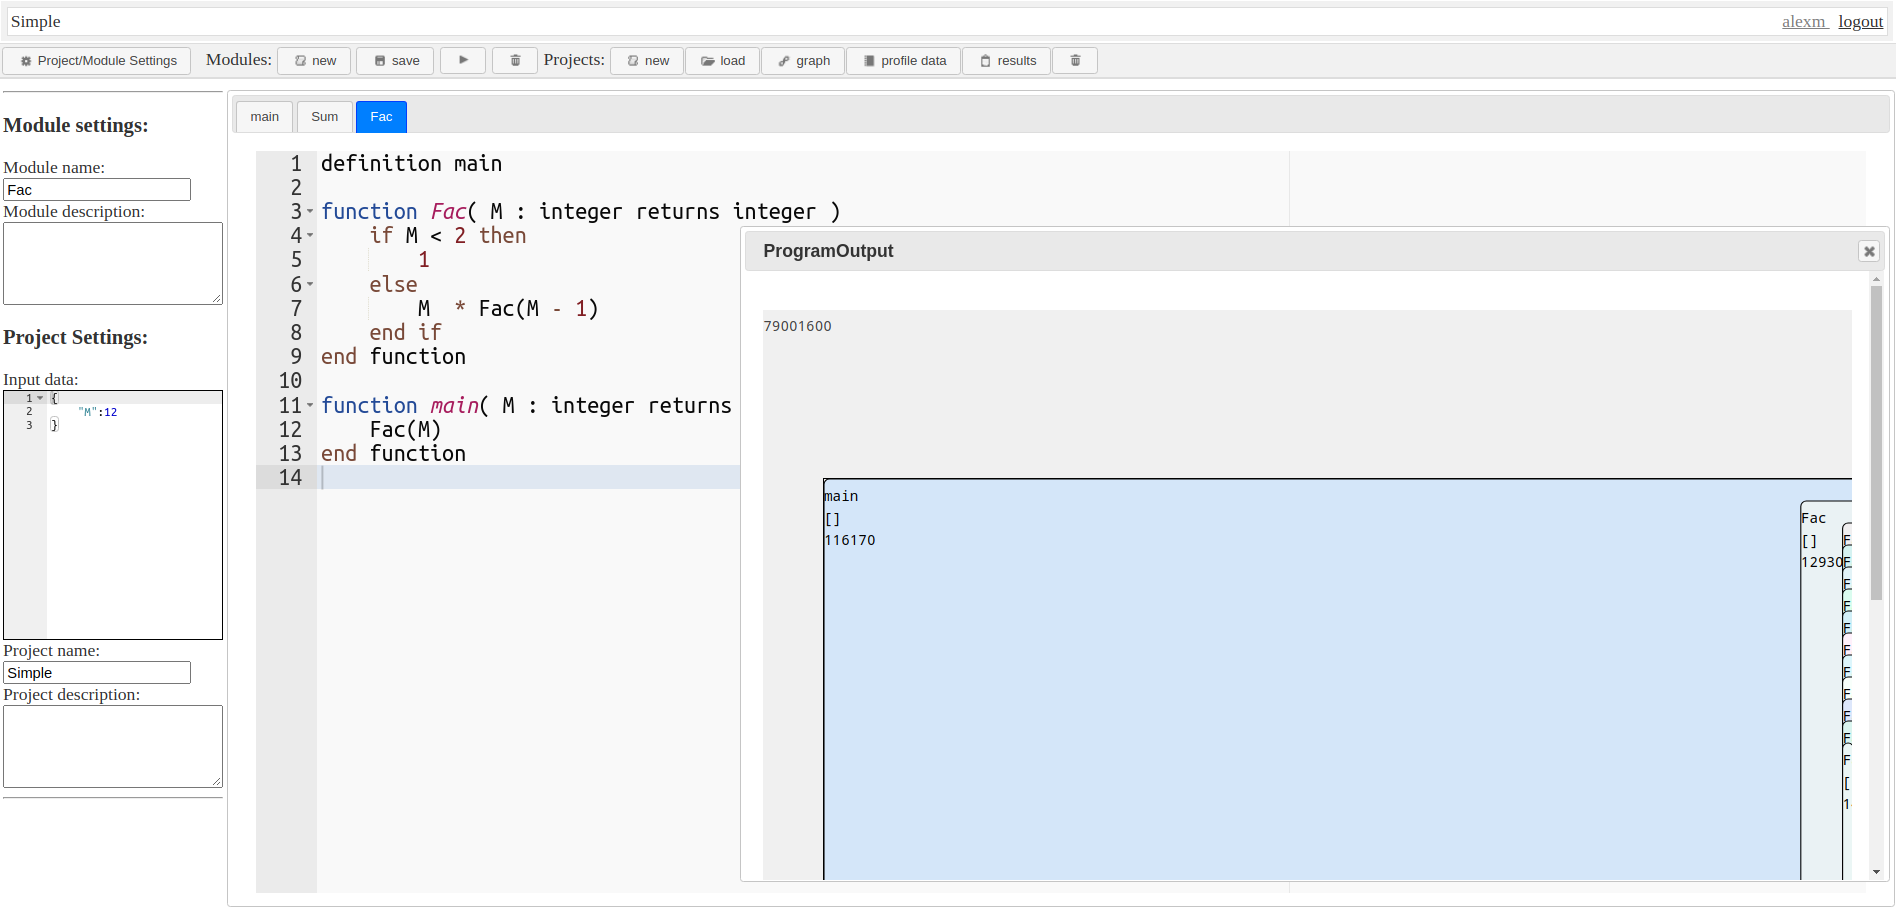Click the ProgramOutput vertical scrollbar thumb
The image size is (1896, 908).
pyautogui.click(x=1876, y=442)
